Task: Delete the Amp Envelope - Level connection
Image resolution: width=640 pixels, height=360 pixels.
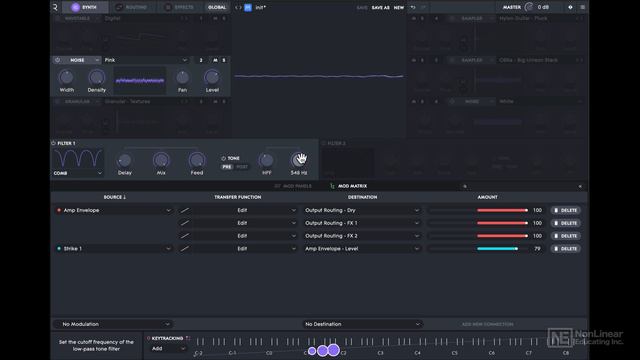Action: pyautogui.click(x=565, y=249)
